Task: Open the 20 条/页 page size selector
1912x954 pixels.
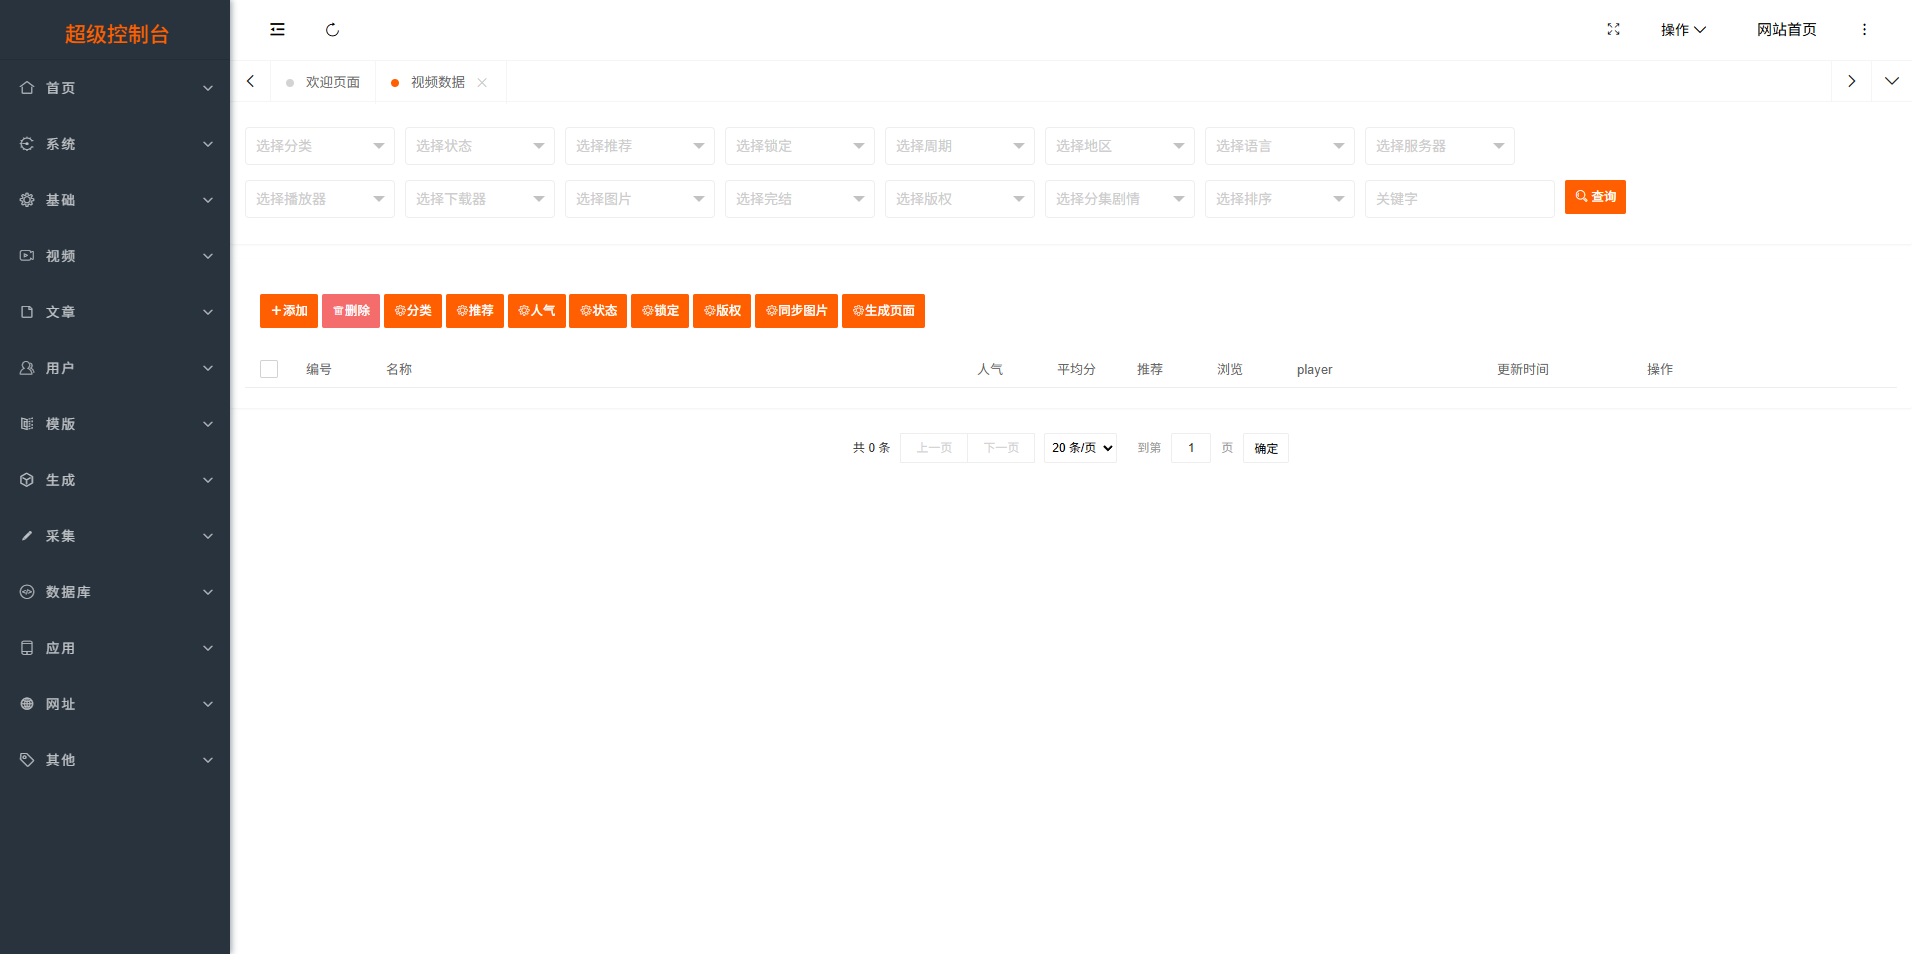Action: [x=1080, y=448]
